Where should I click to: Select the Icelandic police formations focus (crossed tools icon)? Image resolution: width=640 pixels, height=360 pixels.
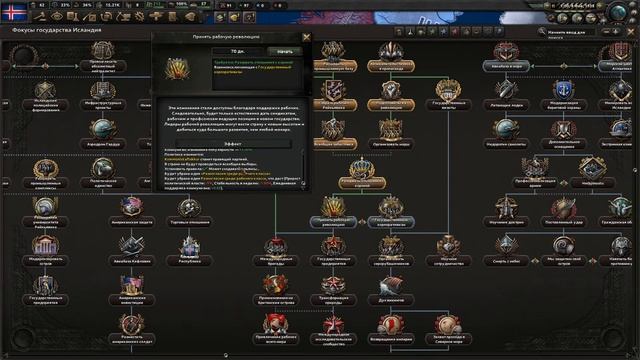coord(45,90)
